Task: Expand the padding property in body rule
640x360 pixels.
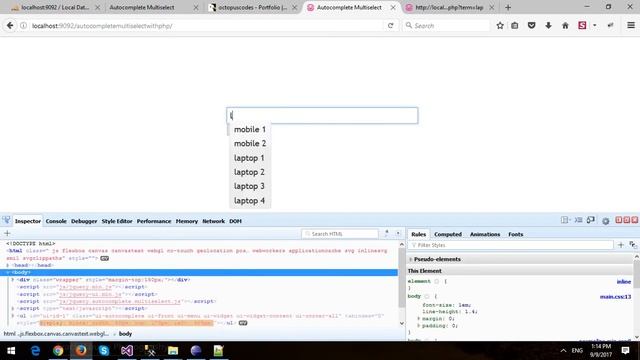Action: point(418,326)
